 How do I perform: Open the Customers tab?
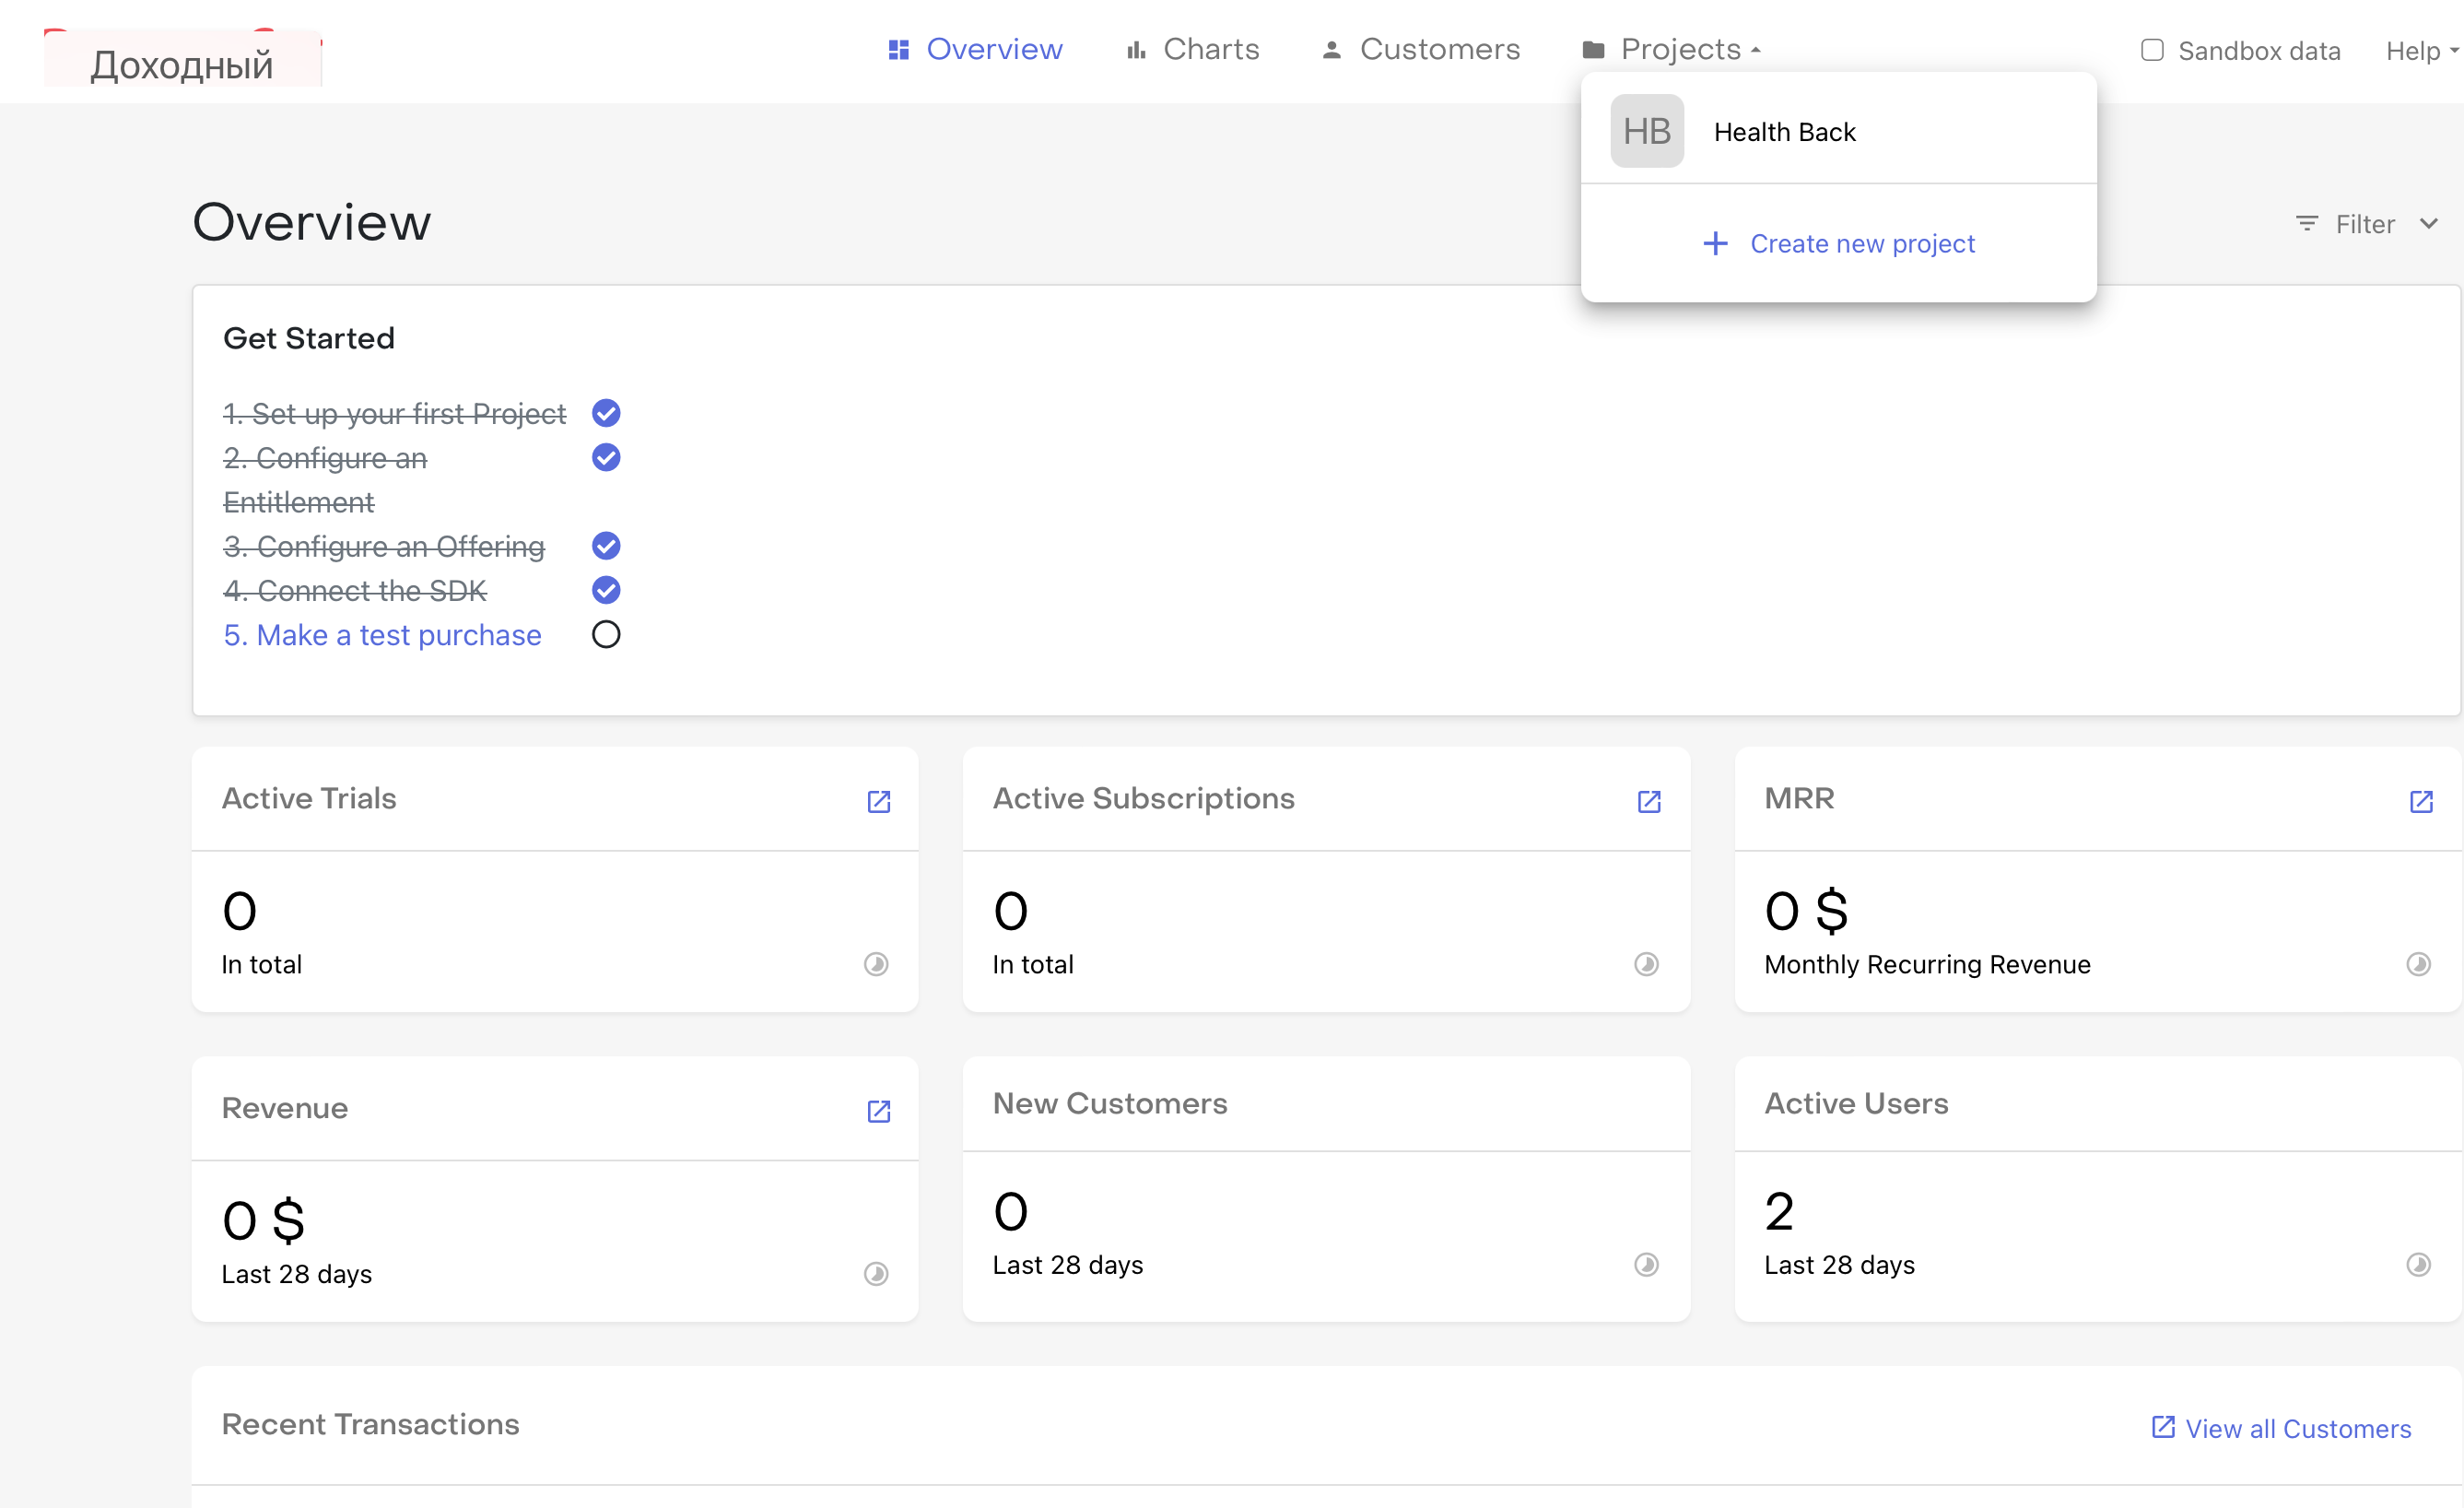tap(1420, 49)
